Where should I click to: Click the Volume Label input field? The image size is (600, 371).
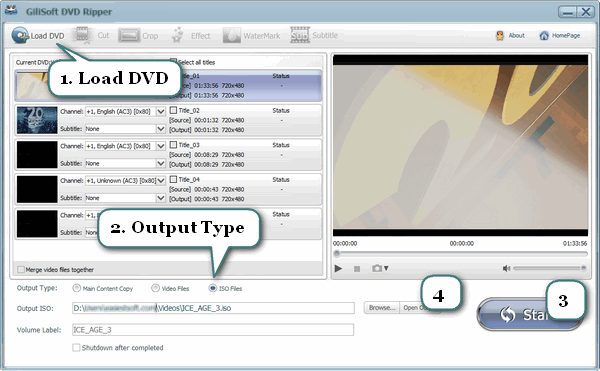(x=213, y=330)
